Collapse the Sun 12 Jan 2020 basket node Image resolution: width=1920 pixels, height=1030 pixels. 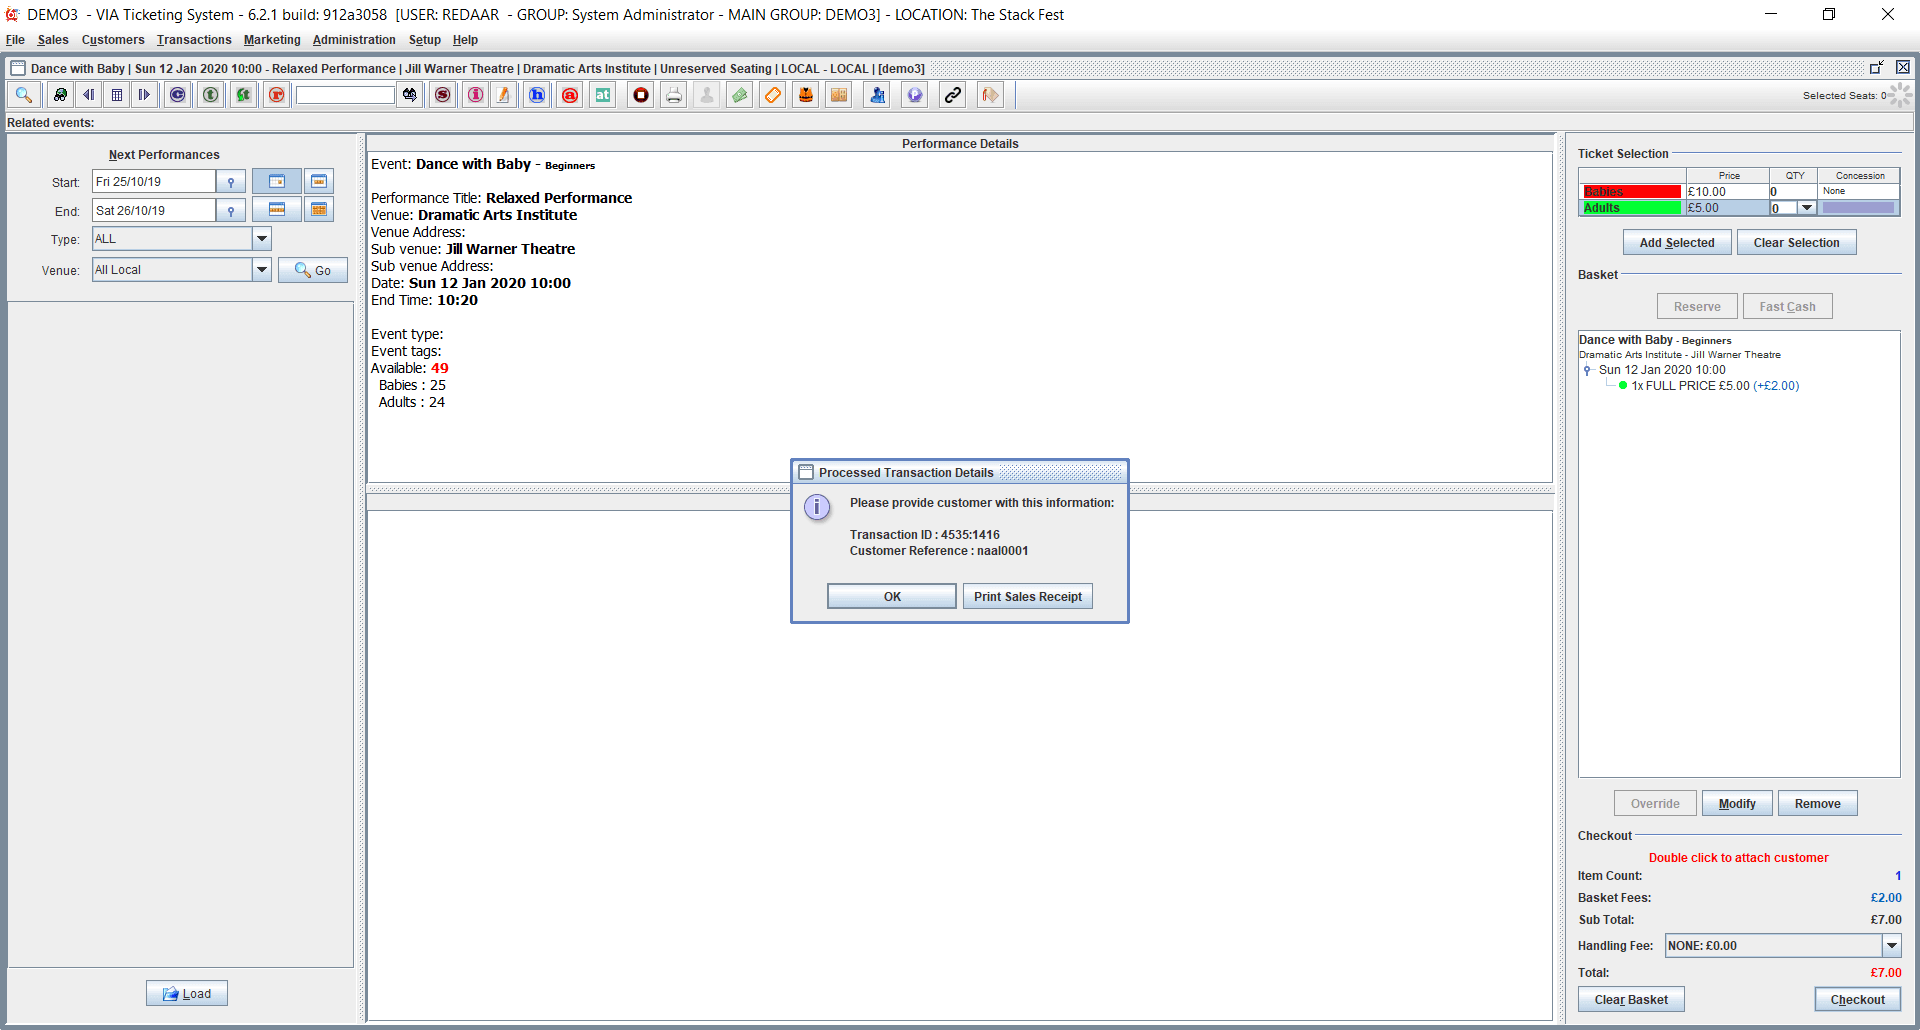1587,370
